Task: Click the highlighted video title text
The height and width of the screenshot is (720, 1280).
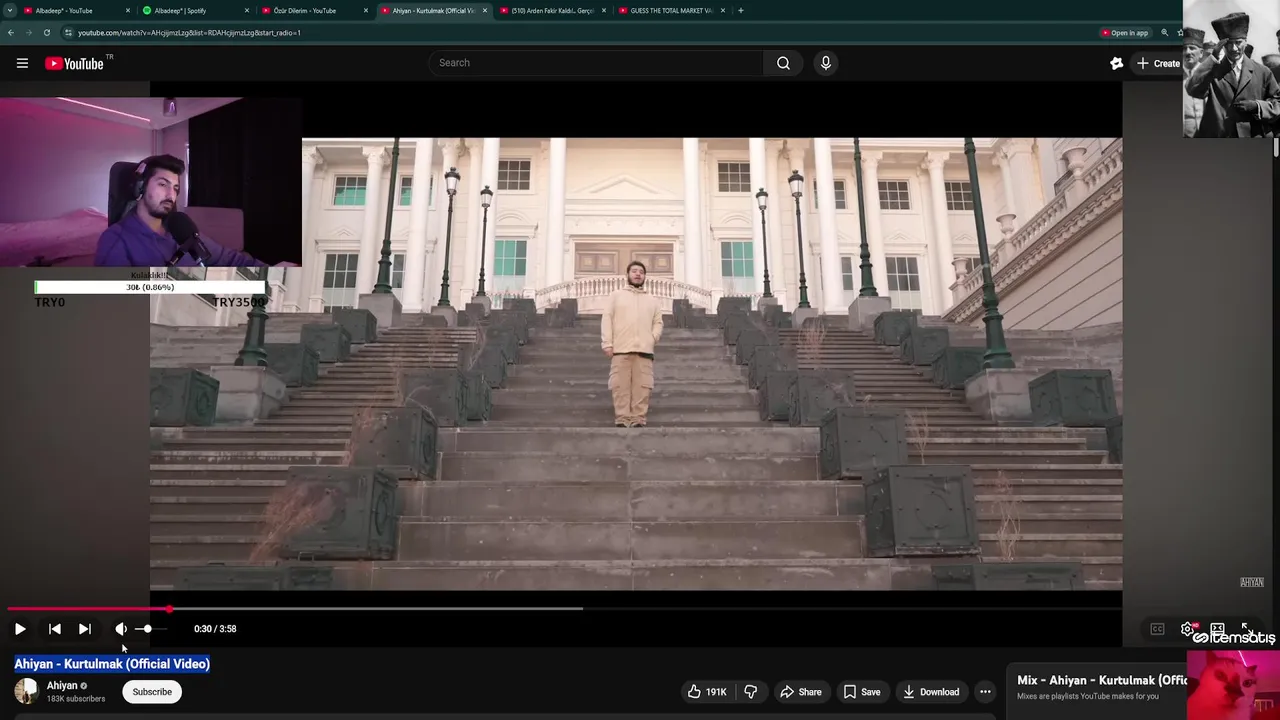Action: [112, 664]
